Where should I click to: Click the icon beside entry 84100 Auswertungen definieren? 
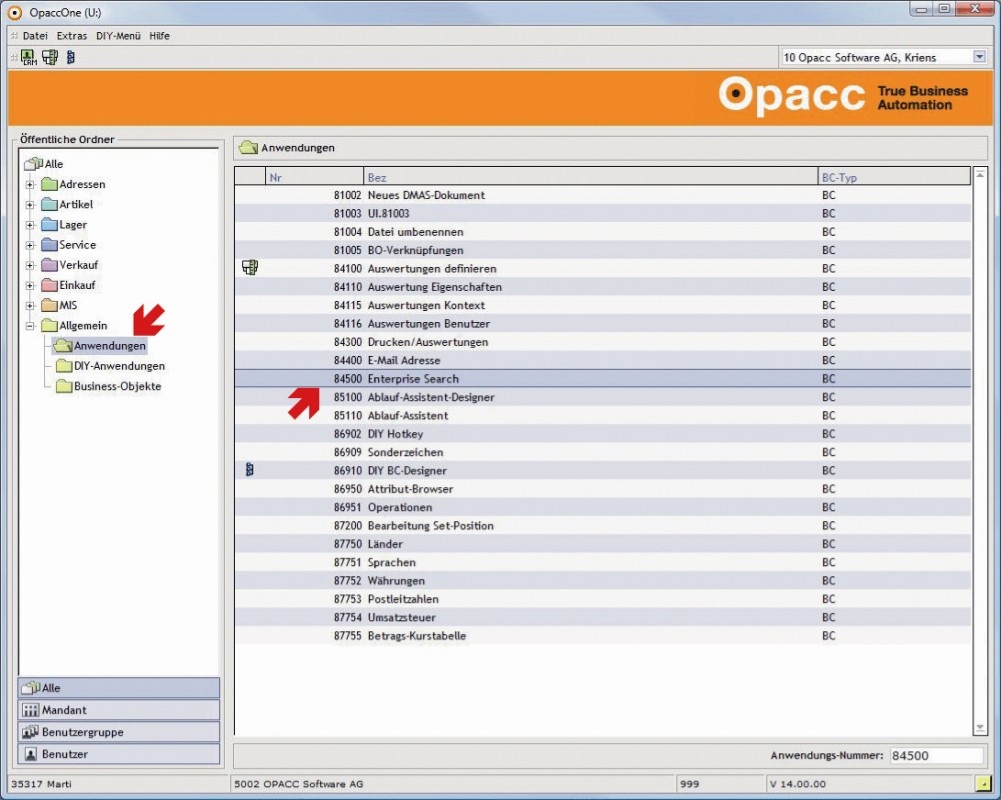click(x=249, y=268)
